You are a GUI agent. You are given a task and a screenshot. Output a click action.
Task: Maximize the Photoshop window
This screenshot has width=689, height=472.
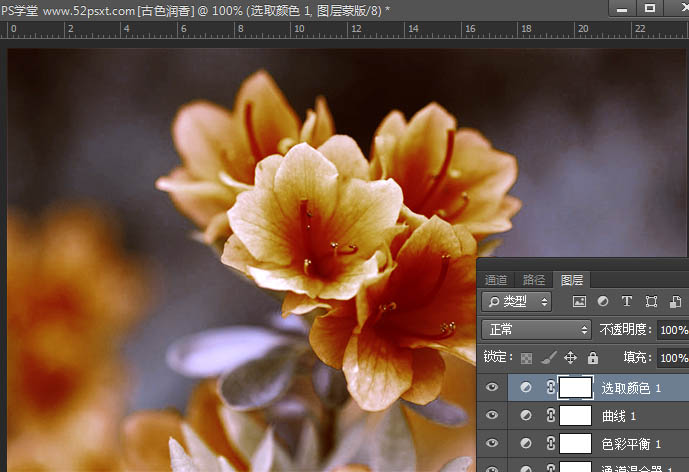click(650, 8)
